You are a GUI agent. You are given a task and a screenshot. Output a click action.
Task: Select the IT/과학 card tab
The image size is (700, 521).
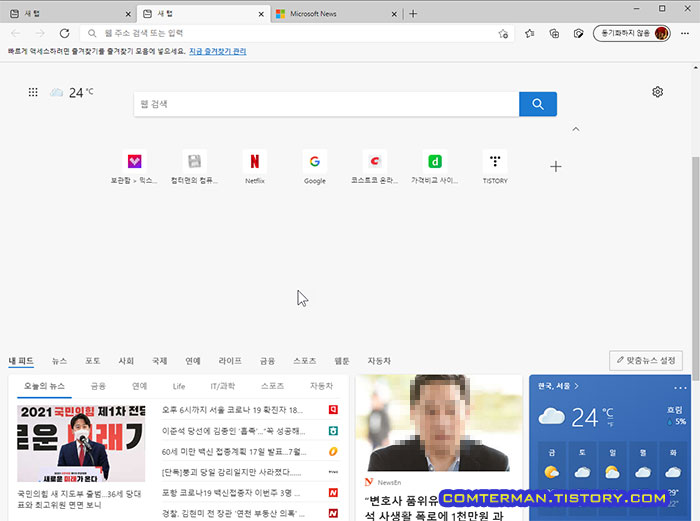tap(222, 386)
